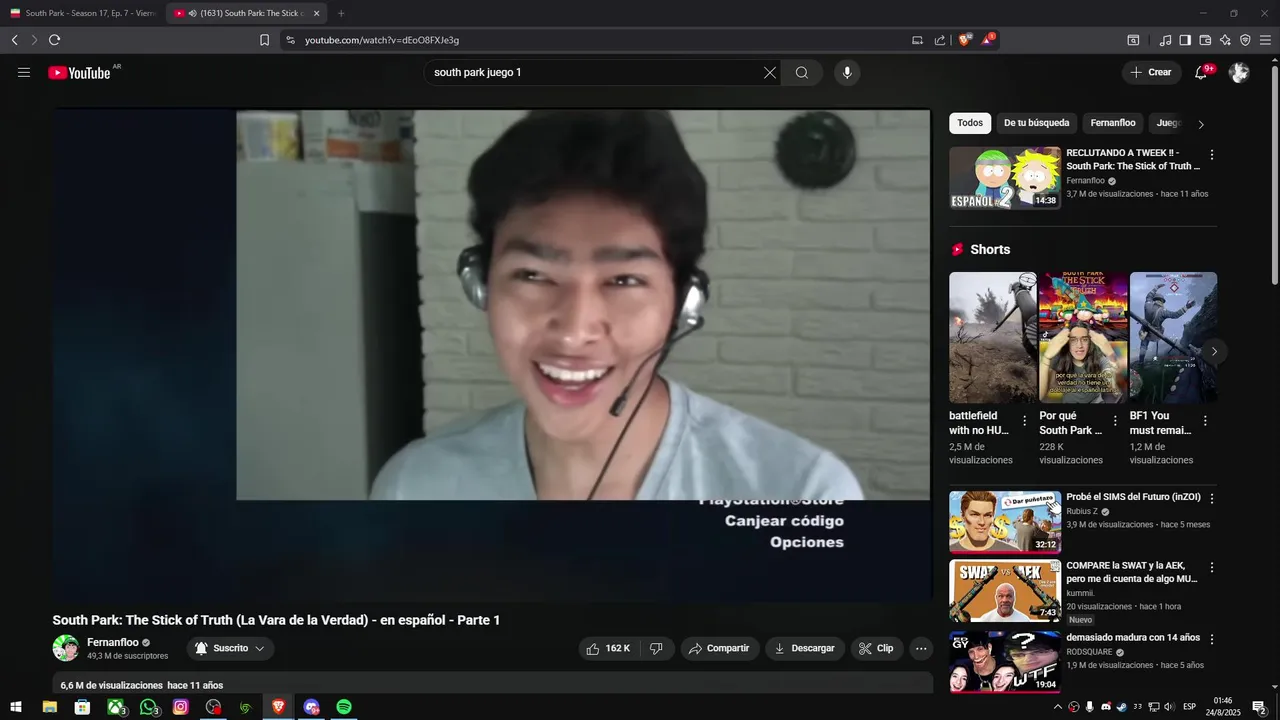
Task: Switch to South Park Season 17 tab
Action: click(83, 13)
